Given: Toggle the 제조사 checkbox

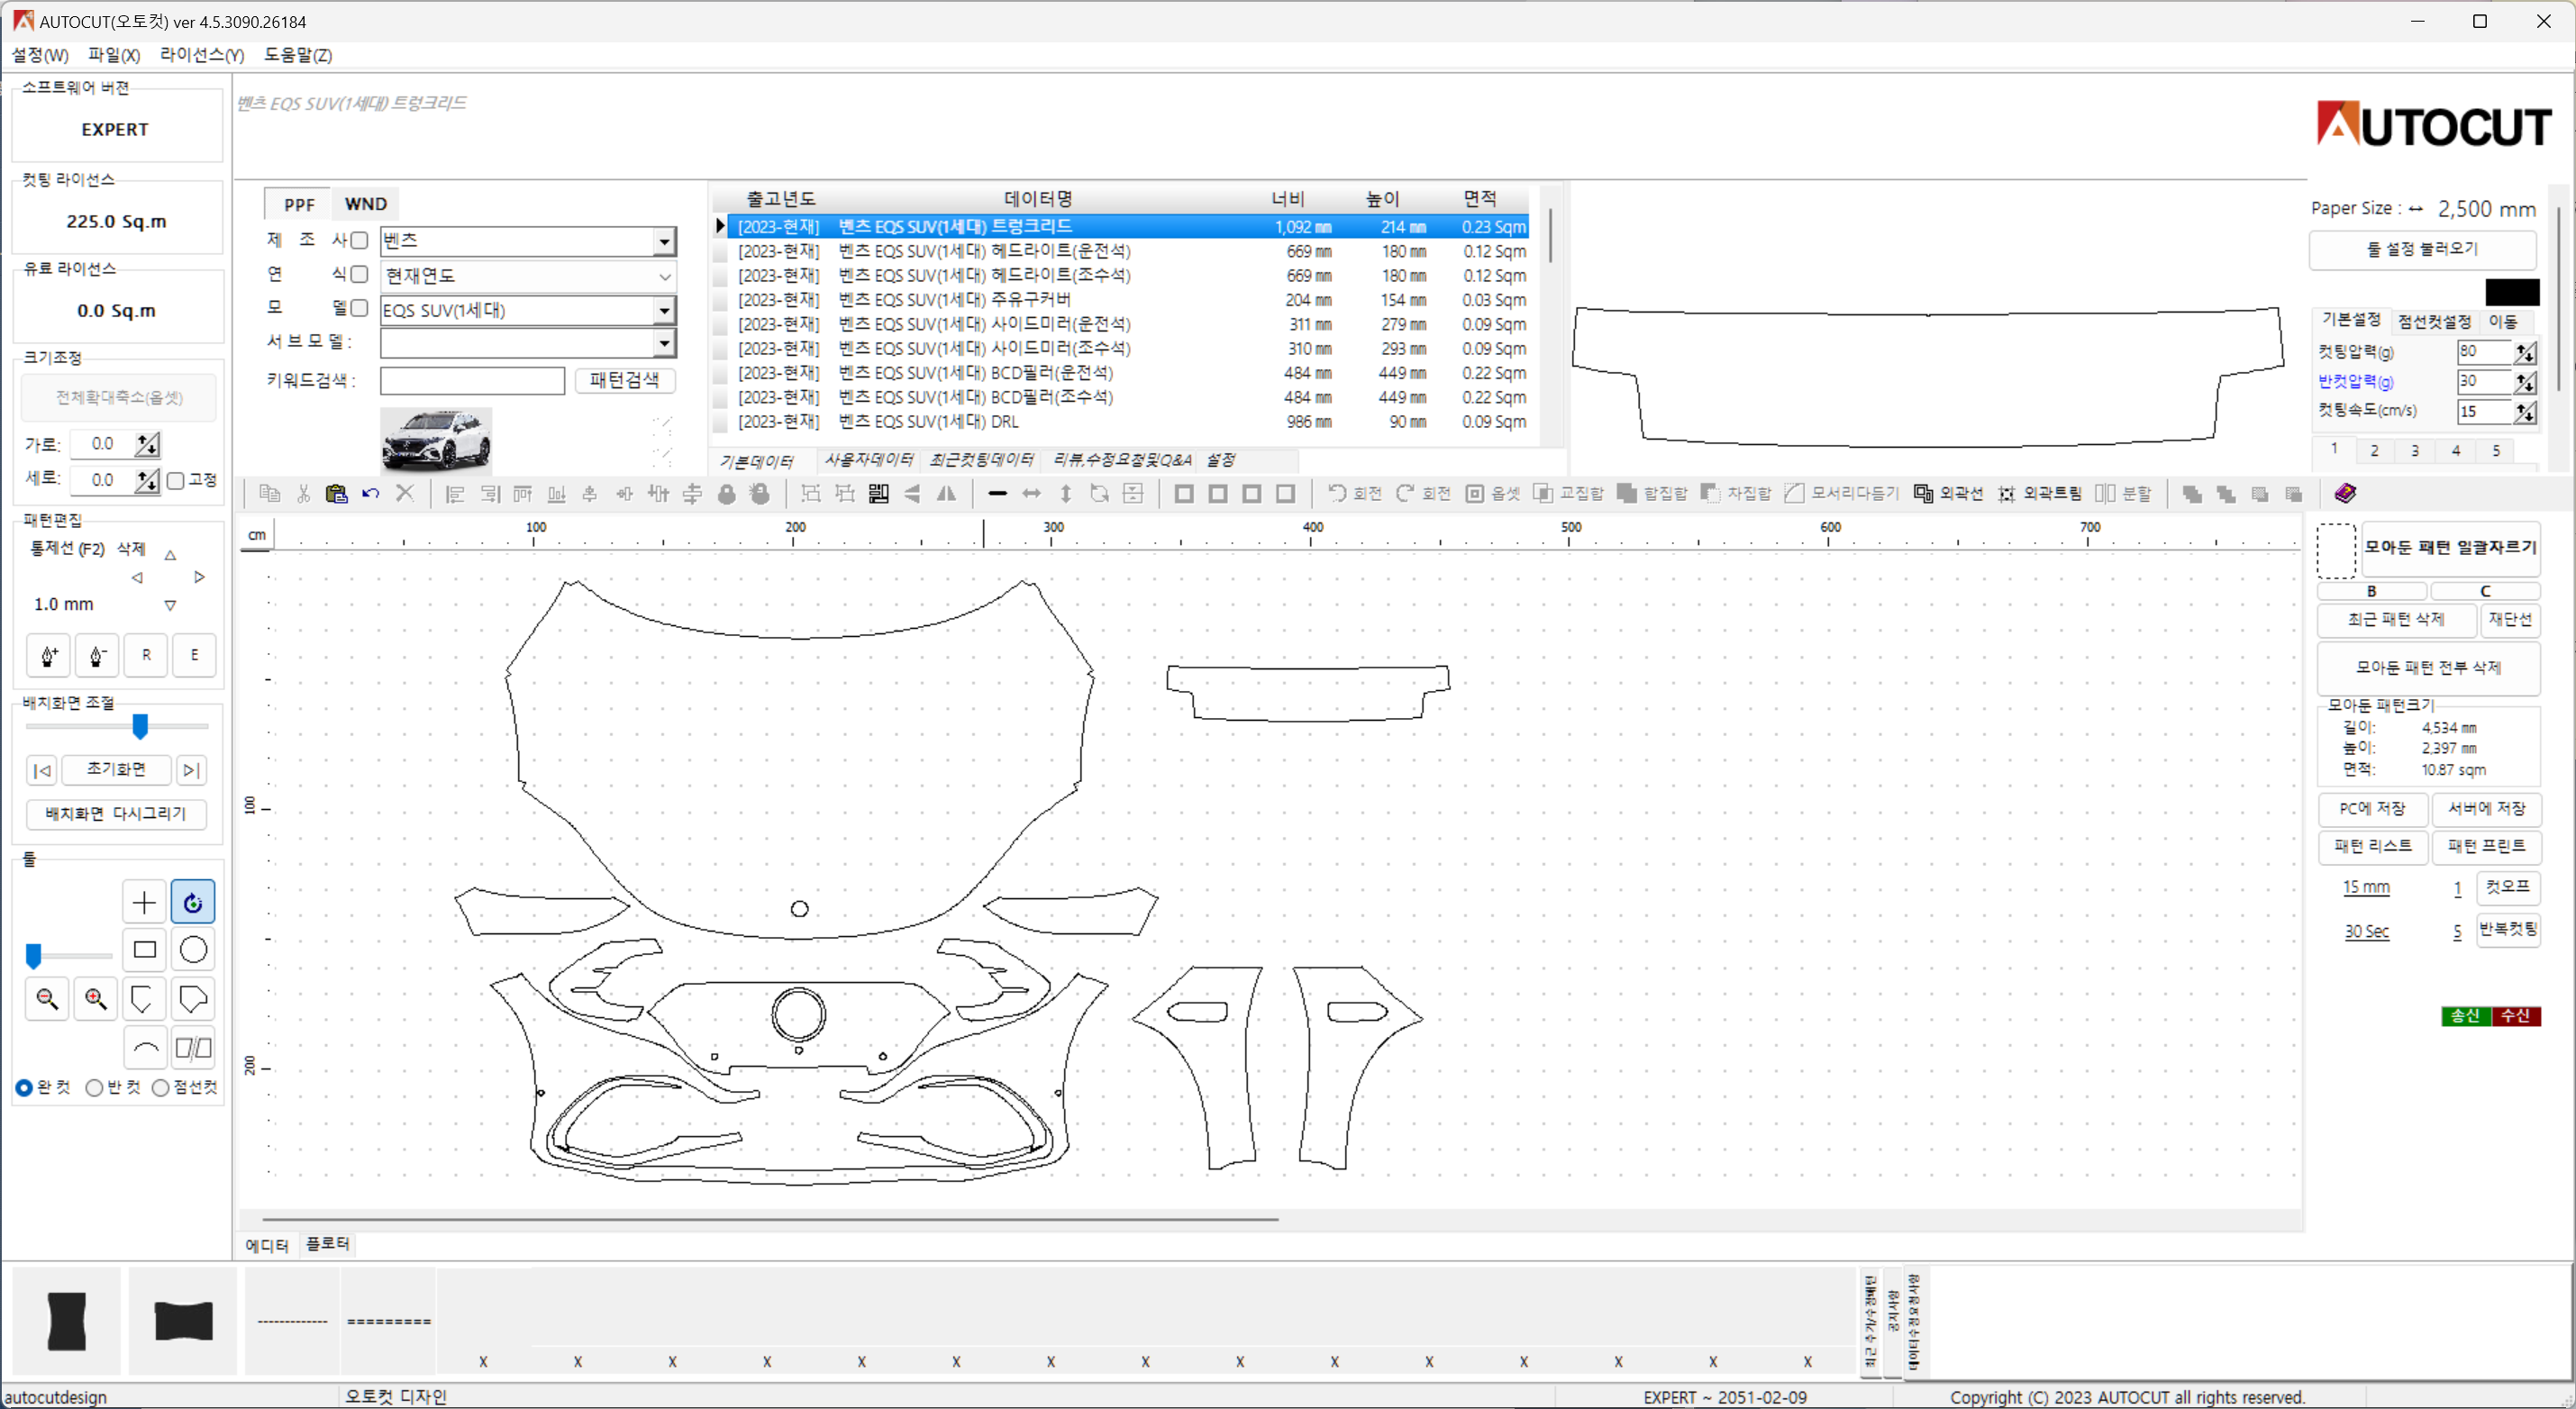Looking at the screenshot, I should [359, 240].
